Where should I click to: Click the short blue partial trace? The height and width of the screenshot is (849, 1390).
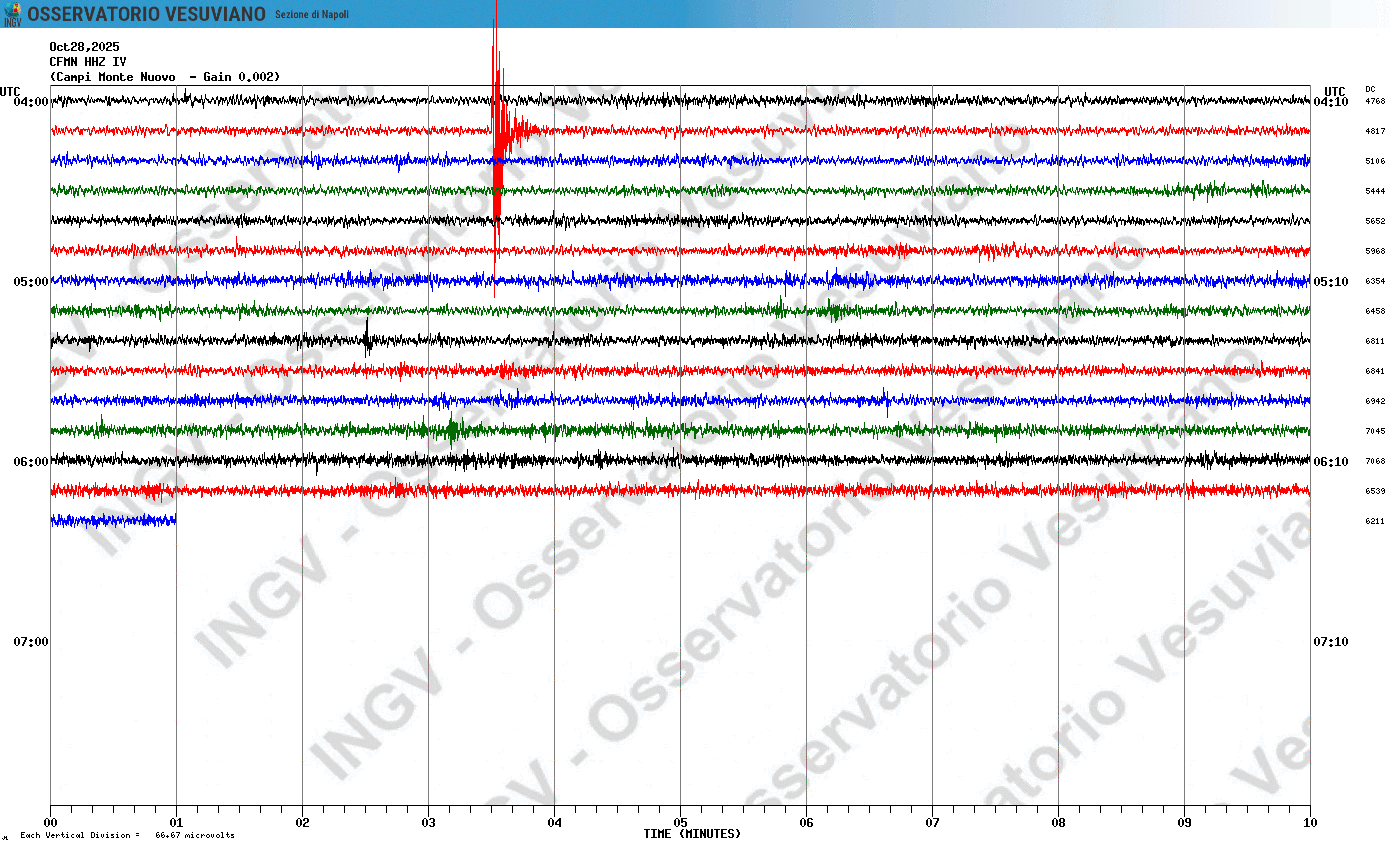[x=113, y=520]
